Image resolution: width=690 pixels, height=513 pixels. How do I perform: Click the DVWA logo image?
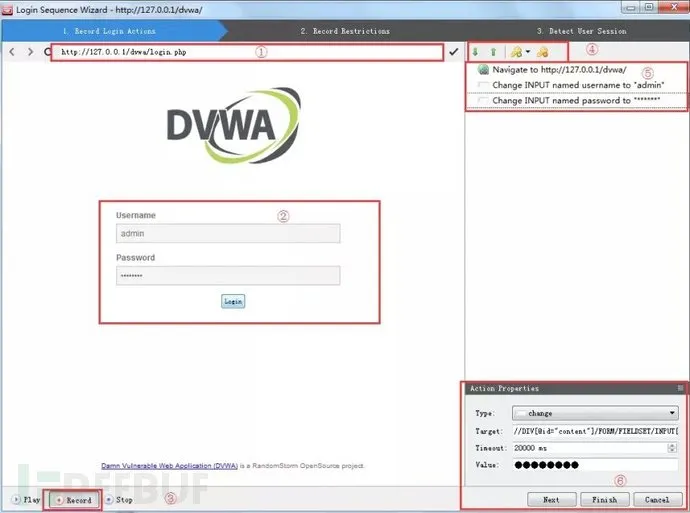coord(234,125)
